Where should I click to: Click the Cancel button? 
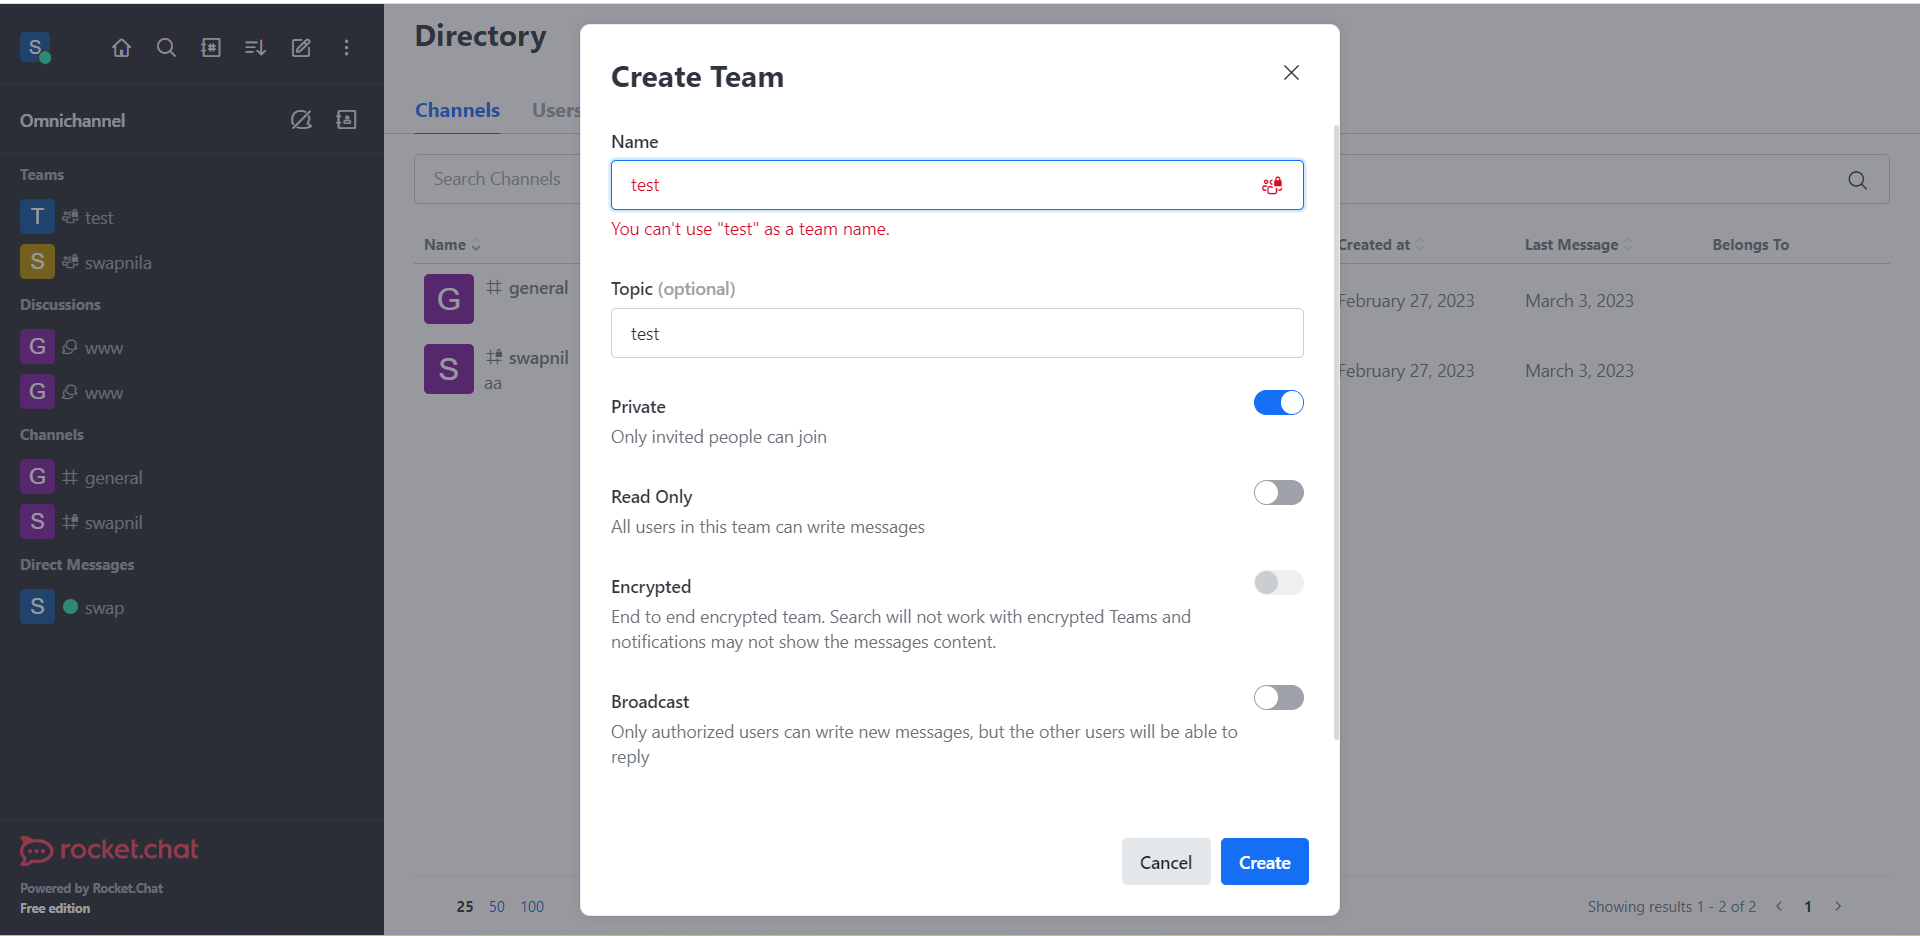click(1165, 861)
